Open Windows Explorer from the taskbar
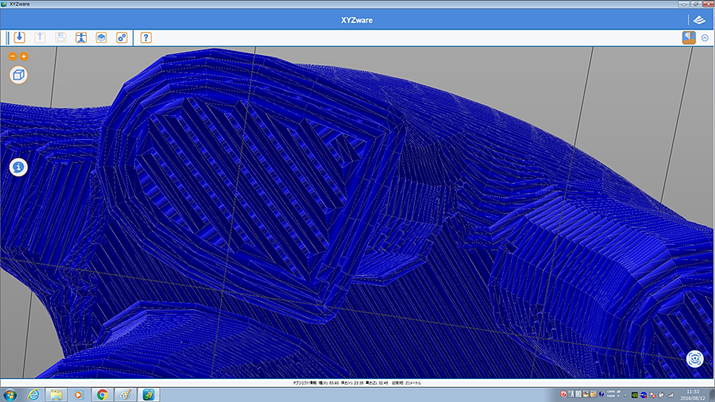 tap(56, 394)
